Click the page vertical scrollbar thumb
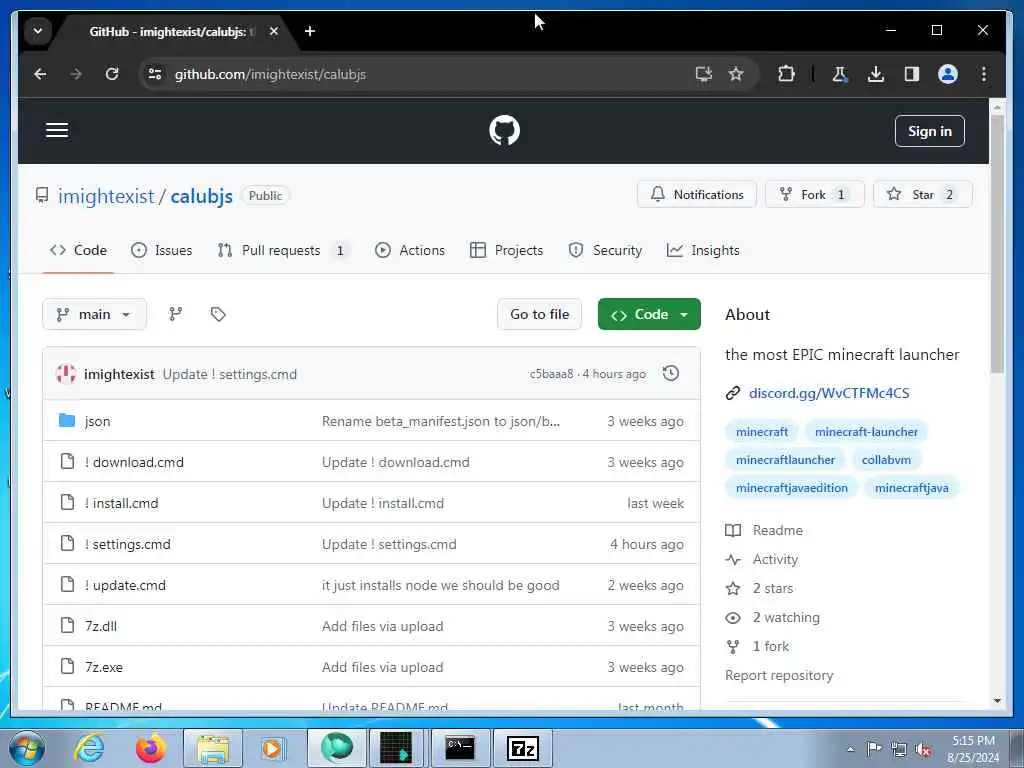Image resolution: width=1024 pixels, height=768 pixels. (997, 243)
